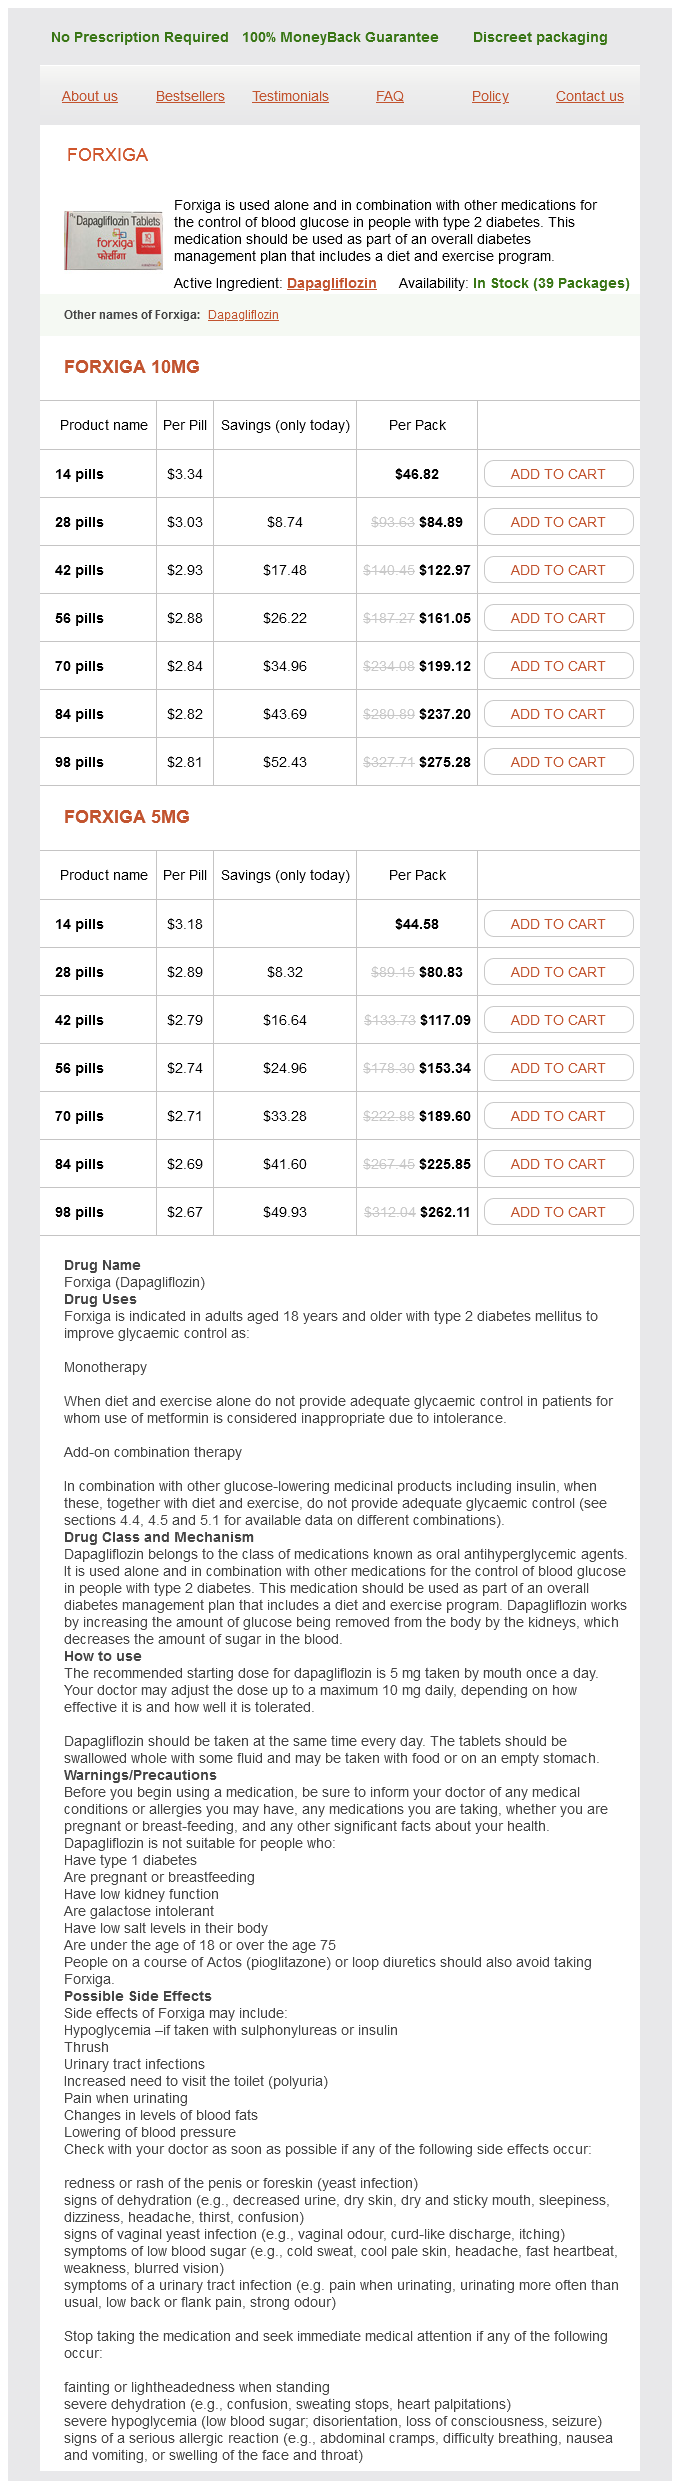Image resolution: width=680 pixels, height=2489 pixels.
Task: Add 56 pills of Forxiga 5mg to cart
Action: [558, 1068]
